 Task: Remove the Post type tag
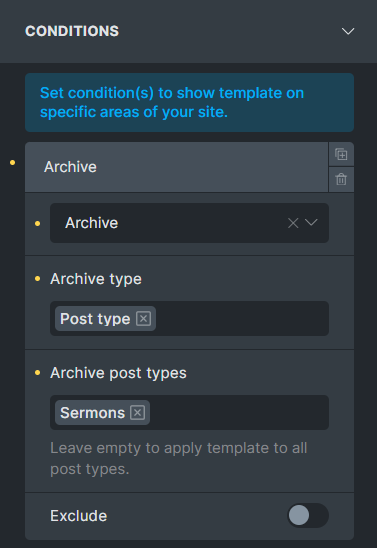click(143, 319)
